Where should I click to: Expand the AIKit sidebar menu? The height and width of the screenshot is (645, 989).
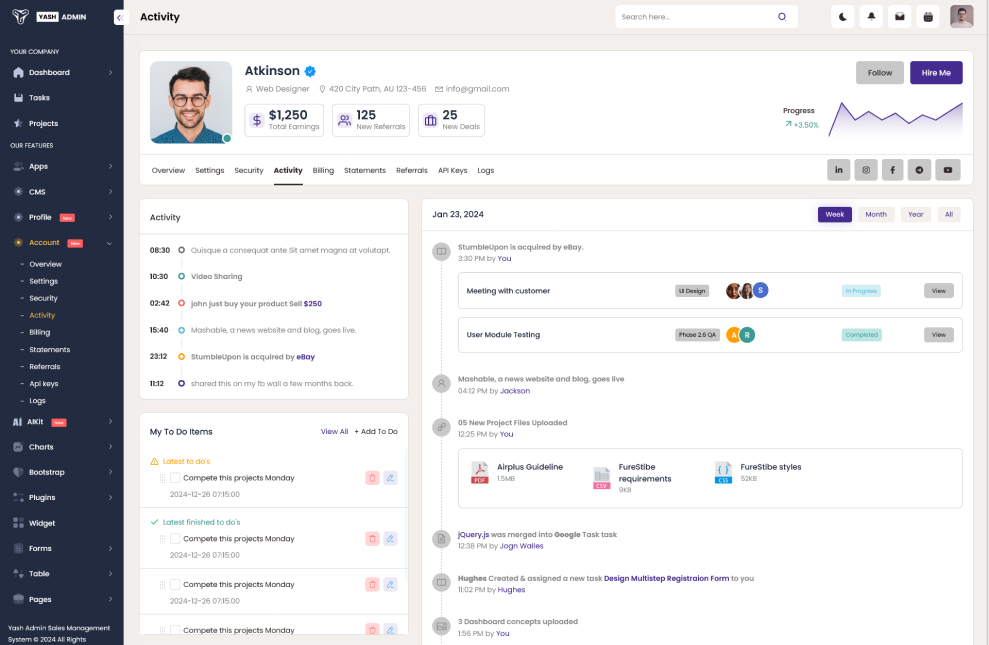tap(110, 421)
